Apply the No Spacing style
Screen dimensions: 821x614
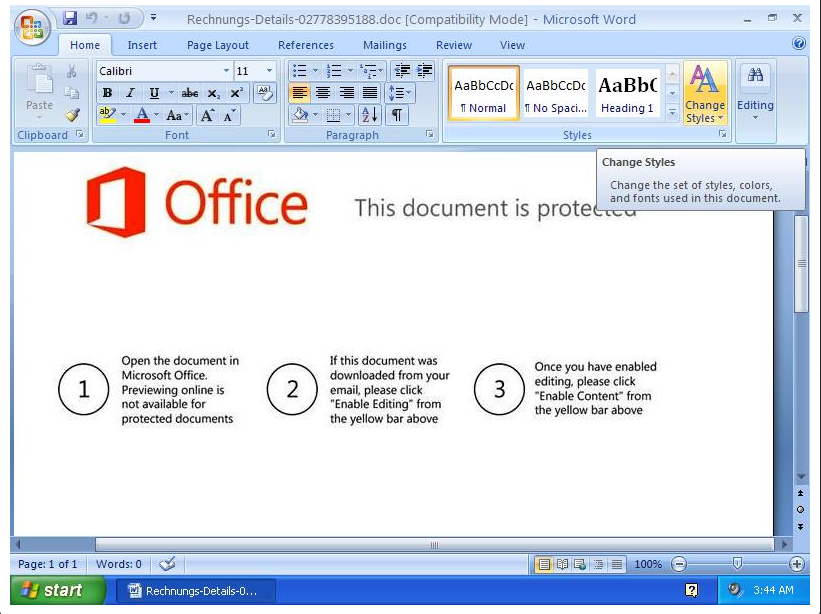coord(556,94)
